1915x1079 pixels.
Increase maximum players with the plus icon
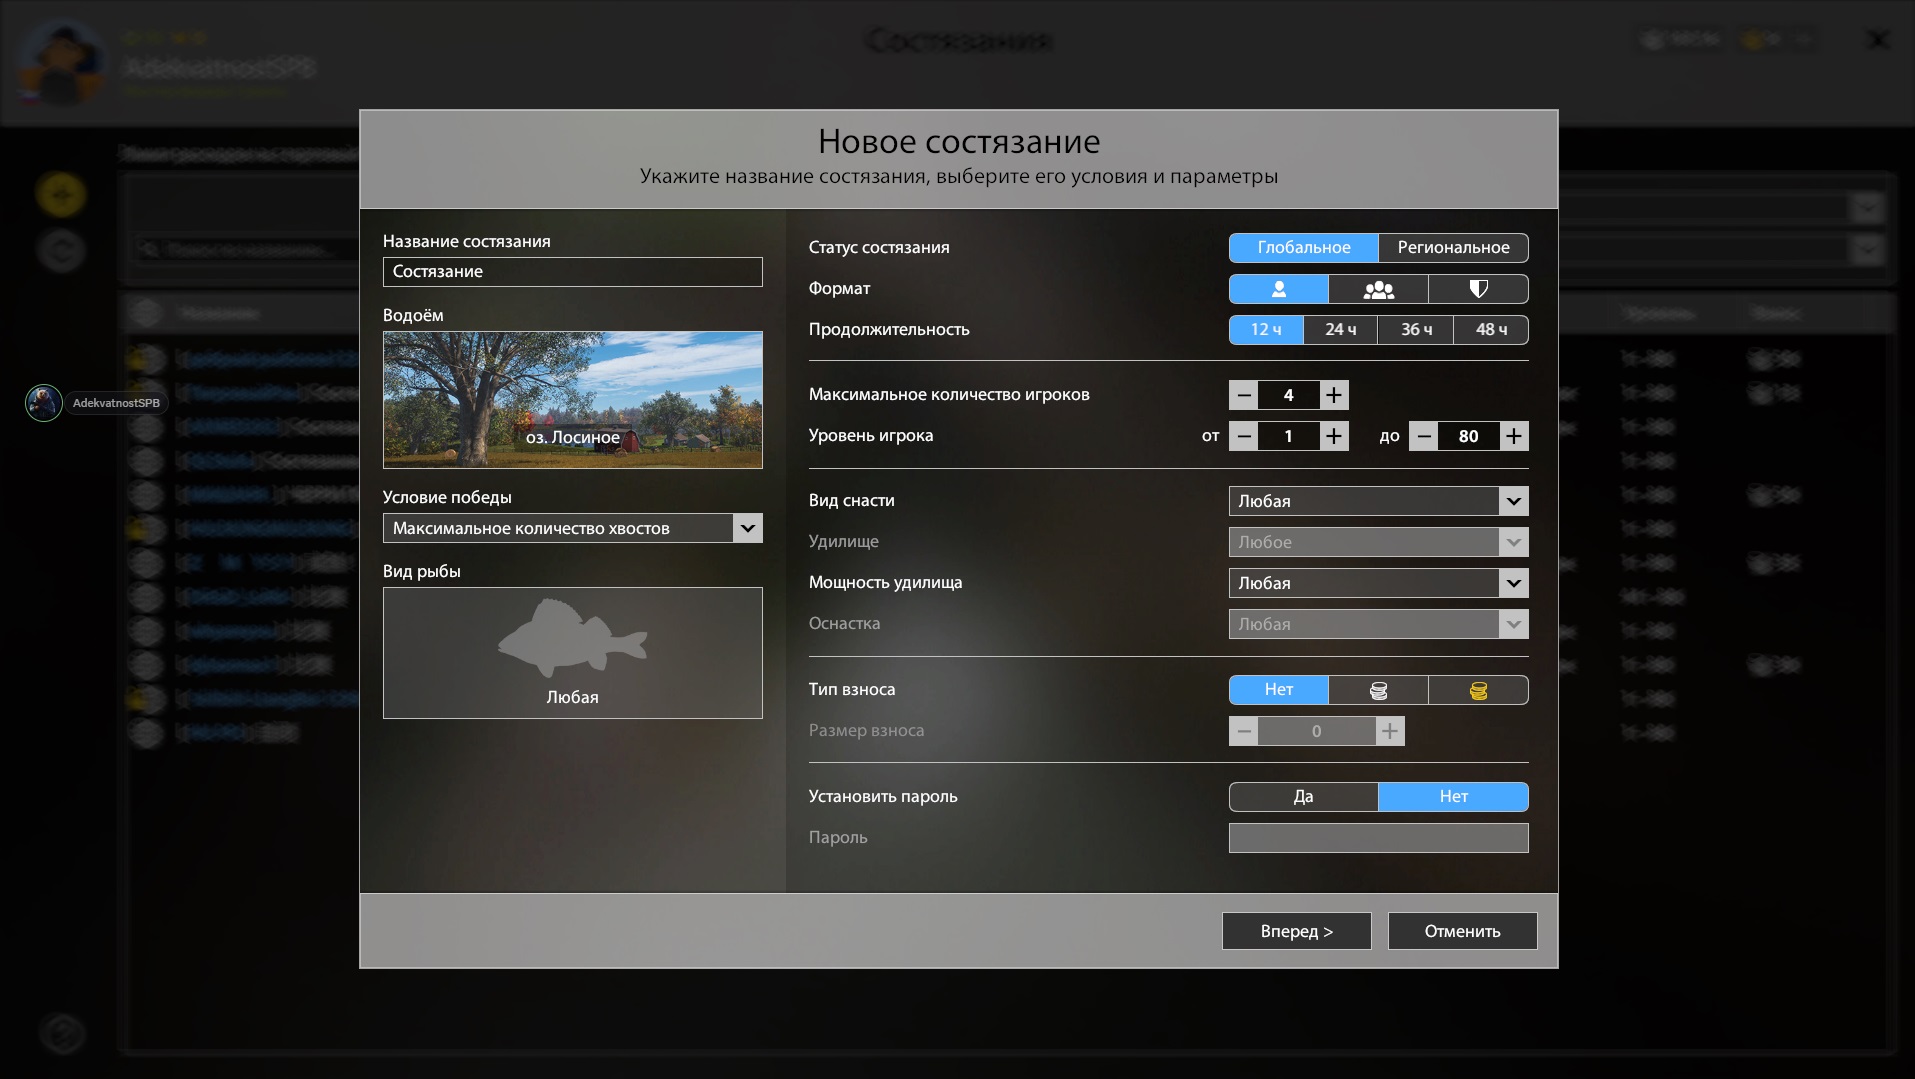(x=1334, y=395)
